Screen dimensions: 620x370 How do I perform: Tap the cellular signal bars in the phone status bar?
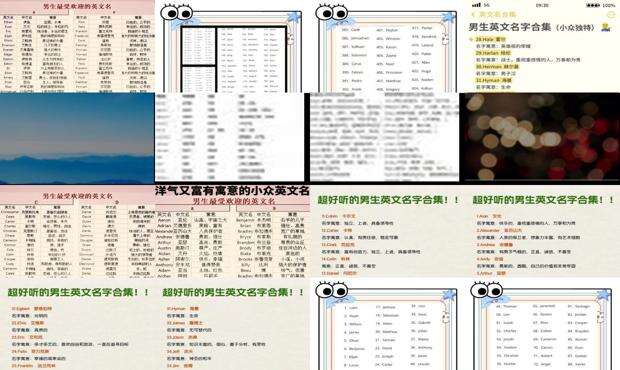(x=476, y=5)
